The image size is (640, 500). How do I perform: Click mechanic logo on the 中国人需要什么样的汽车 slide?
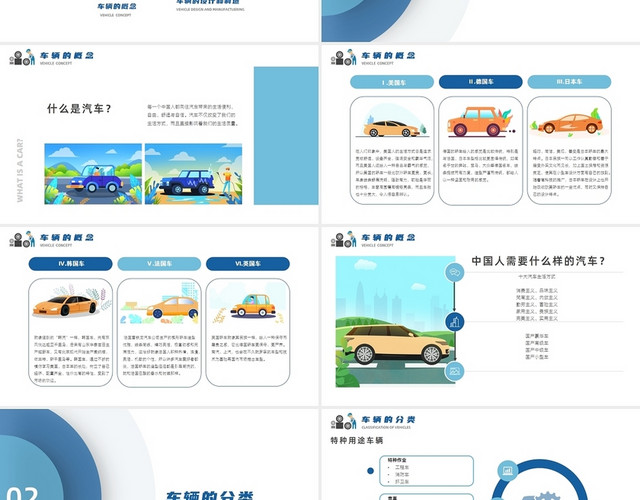point(344,239)
